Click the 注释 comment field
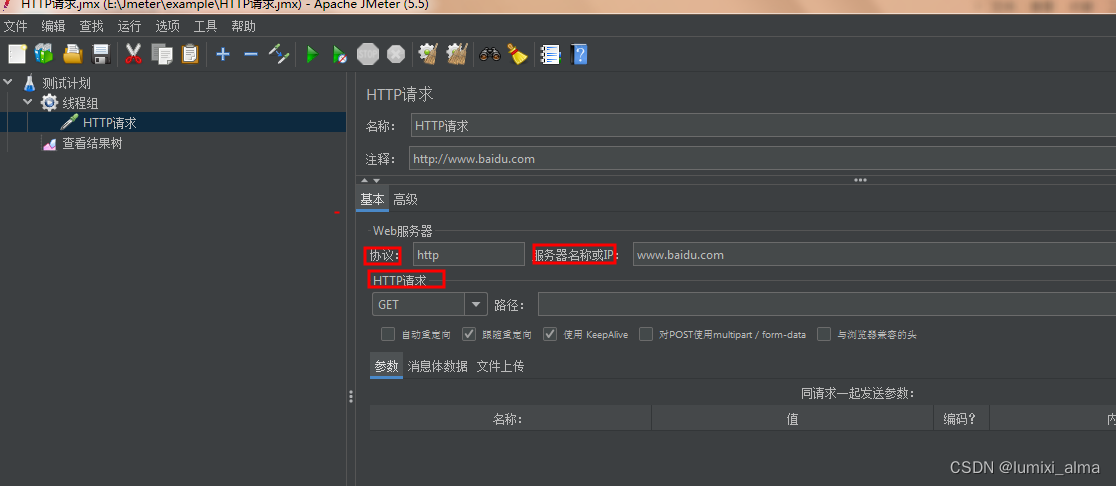1116x486 pixels. tap(762, 159)
